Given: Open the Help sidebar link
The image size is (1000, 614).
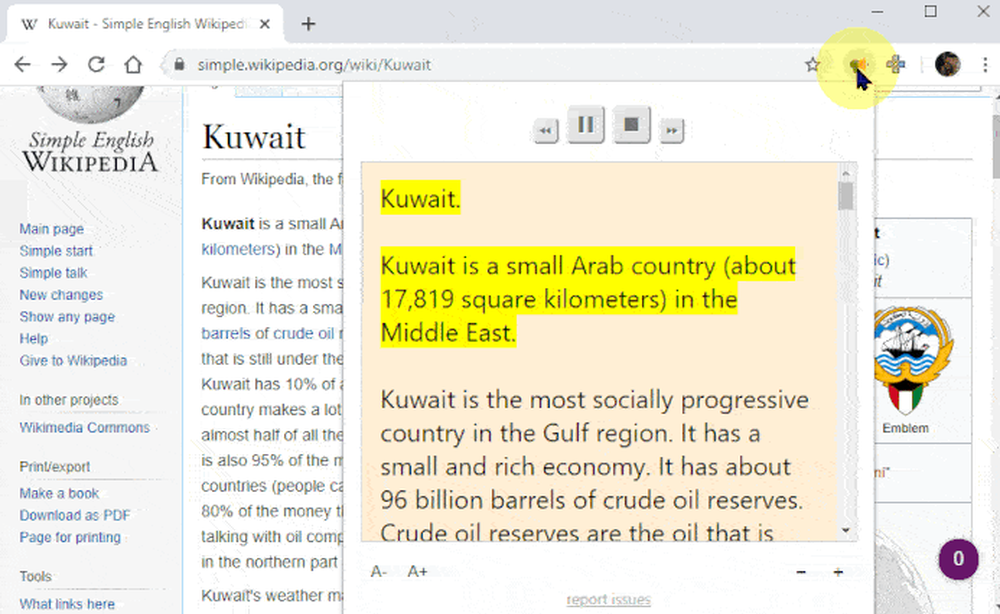Looking at the screenshot, I should click(x=33, y=339).
